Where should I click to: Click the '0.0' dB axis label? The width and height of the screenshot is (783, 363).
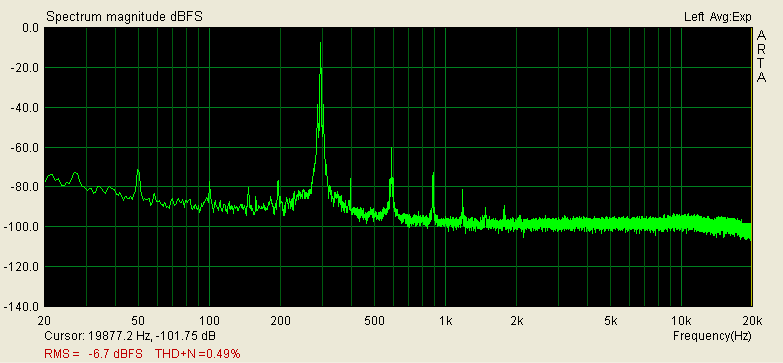30,28
